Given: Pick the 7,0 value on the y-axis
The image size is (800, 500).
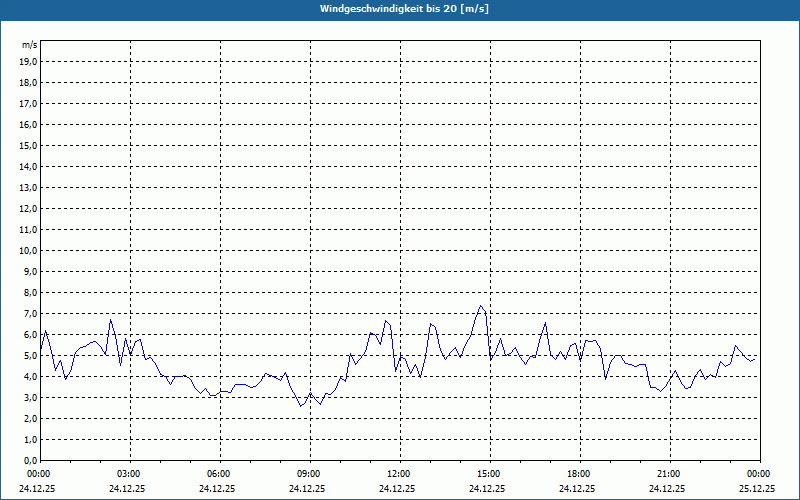Looking at the screenshot, I should [29, 313].
